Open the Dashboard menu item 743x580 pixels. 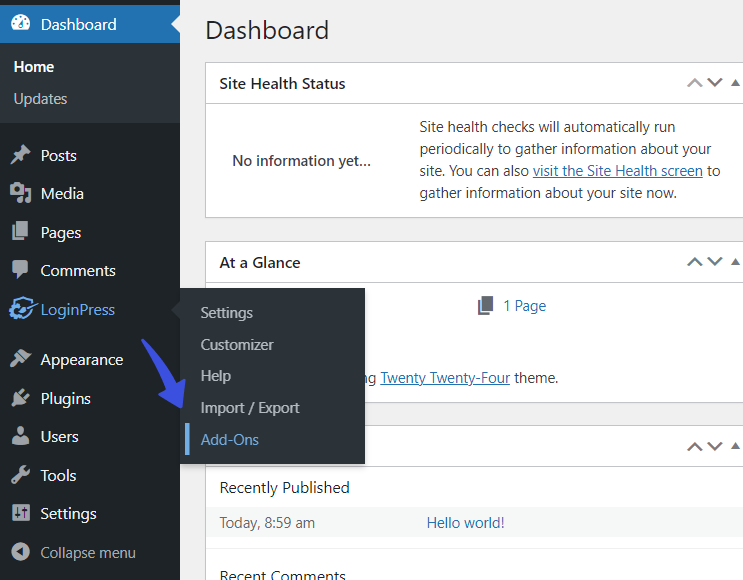tap(90, 24)
